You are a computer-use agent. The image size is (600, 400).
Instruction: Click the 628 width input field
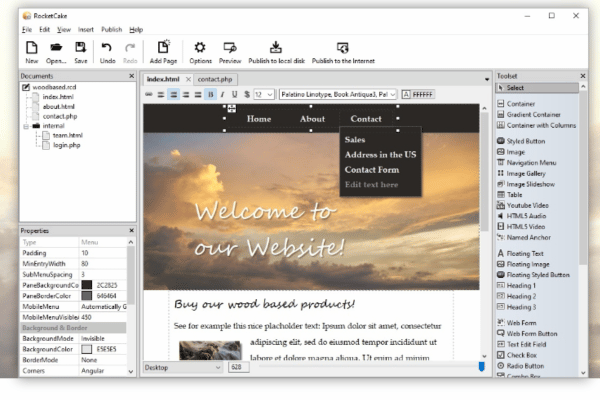click(x=239, y=367)
